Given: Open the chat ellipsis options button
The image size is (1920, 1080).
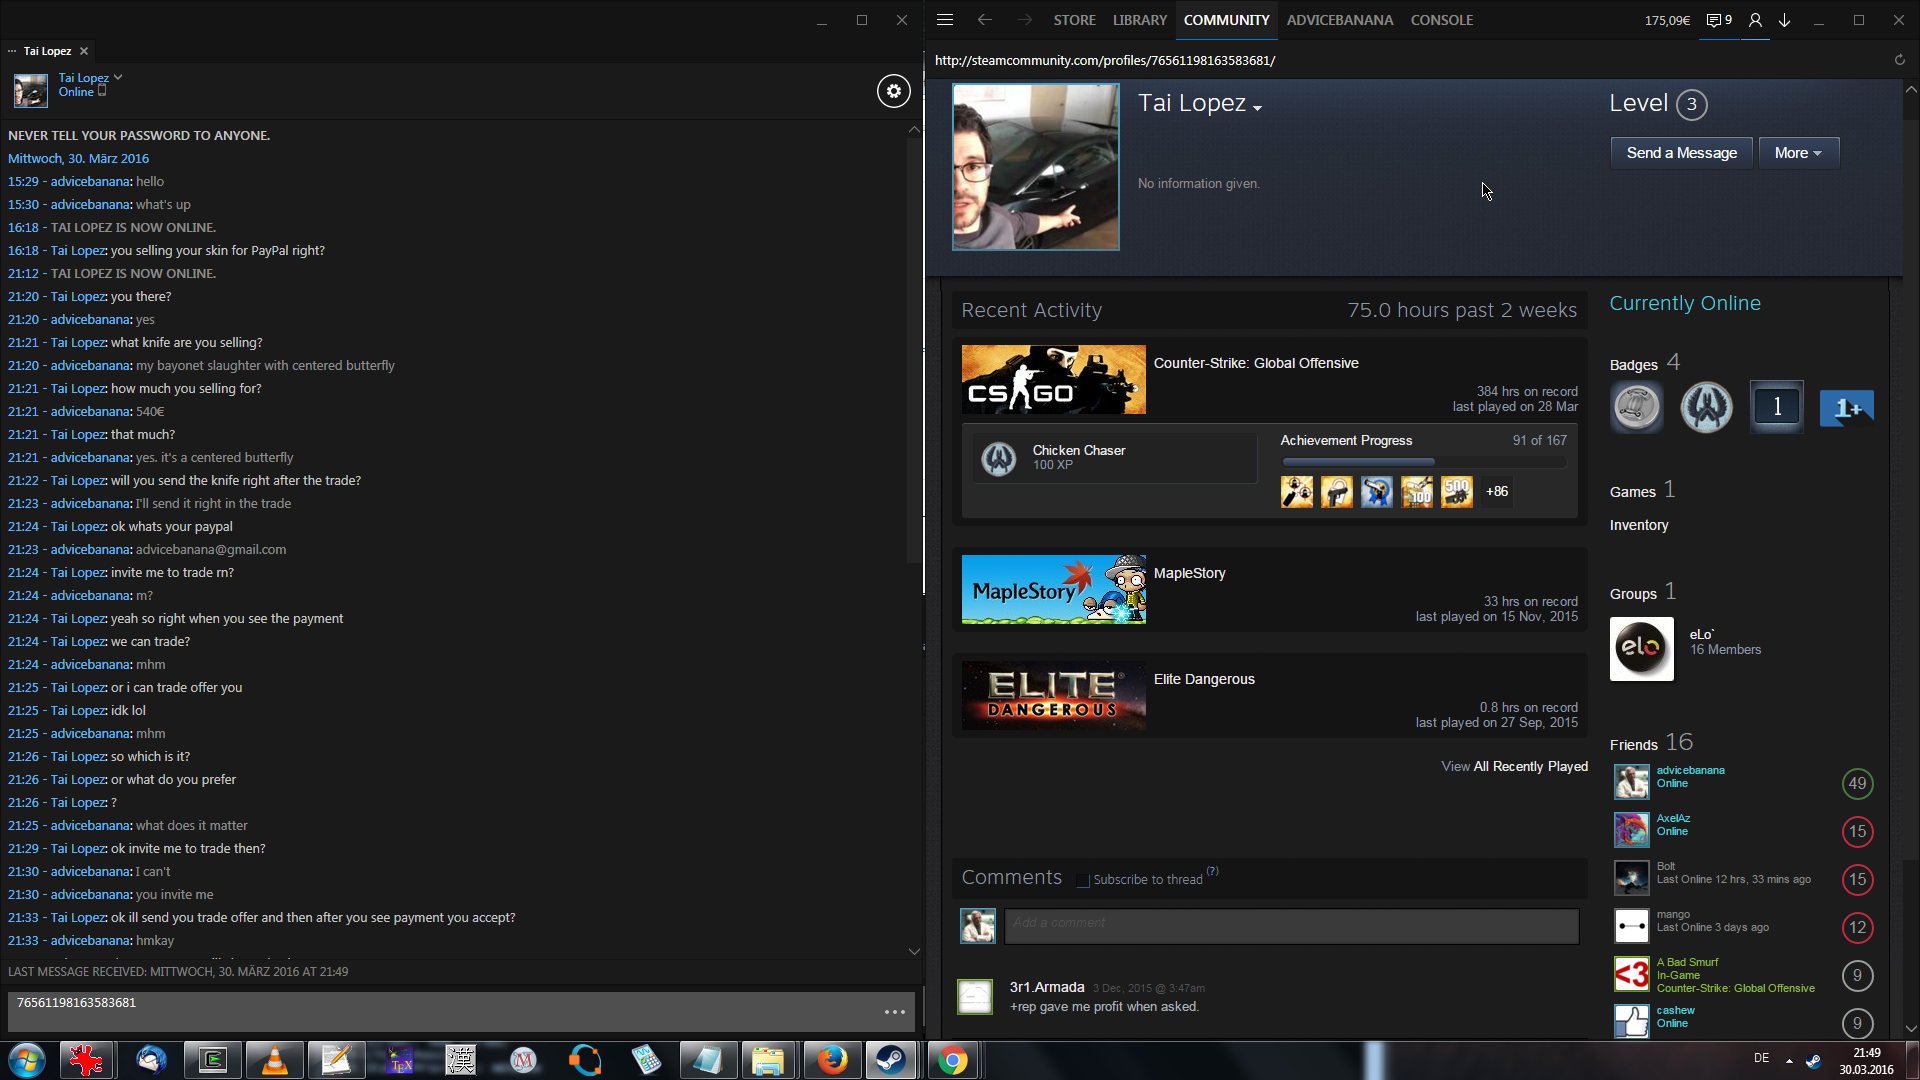Looking at the screenshot, I should 895,1012.
